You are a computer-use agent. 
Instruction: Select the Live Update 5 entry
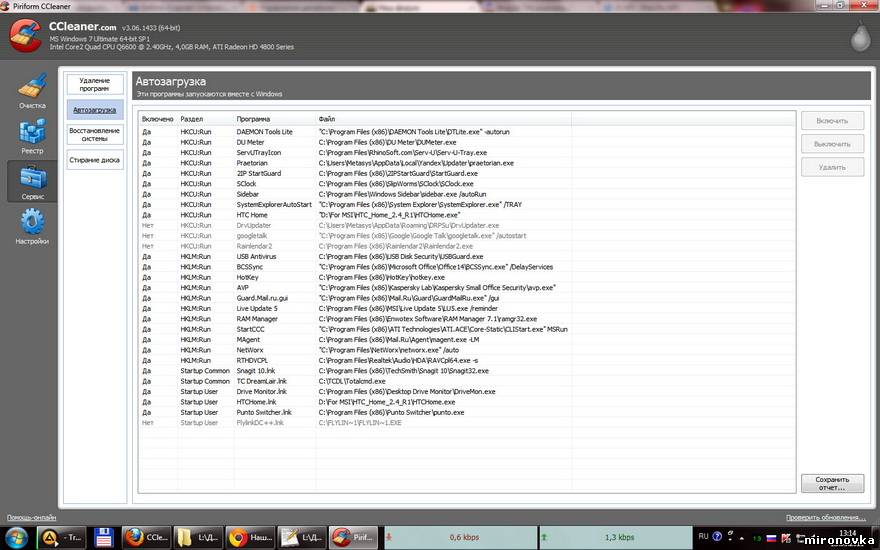[466, 308]
